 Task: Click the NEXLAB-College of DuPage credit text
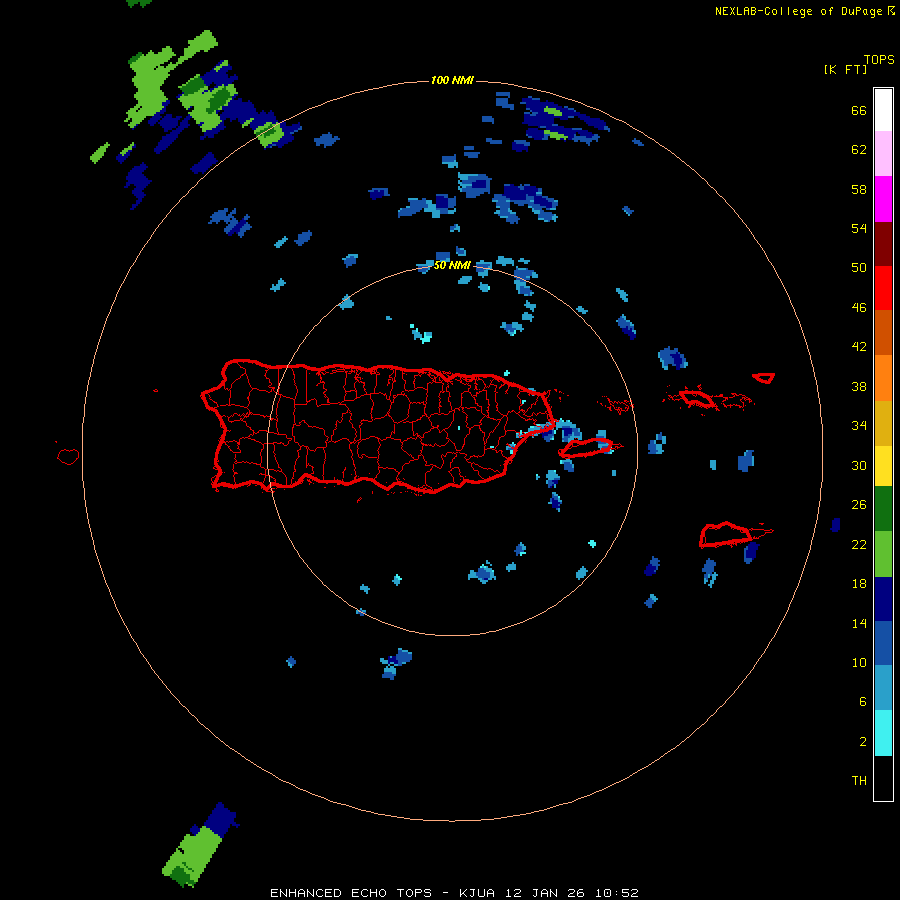[x=798, y=11]
